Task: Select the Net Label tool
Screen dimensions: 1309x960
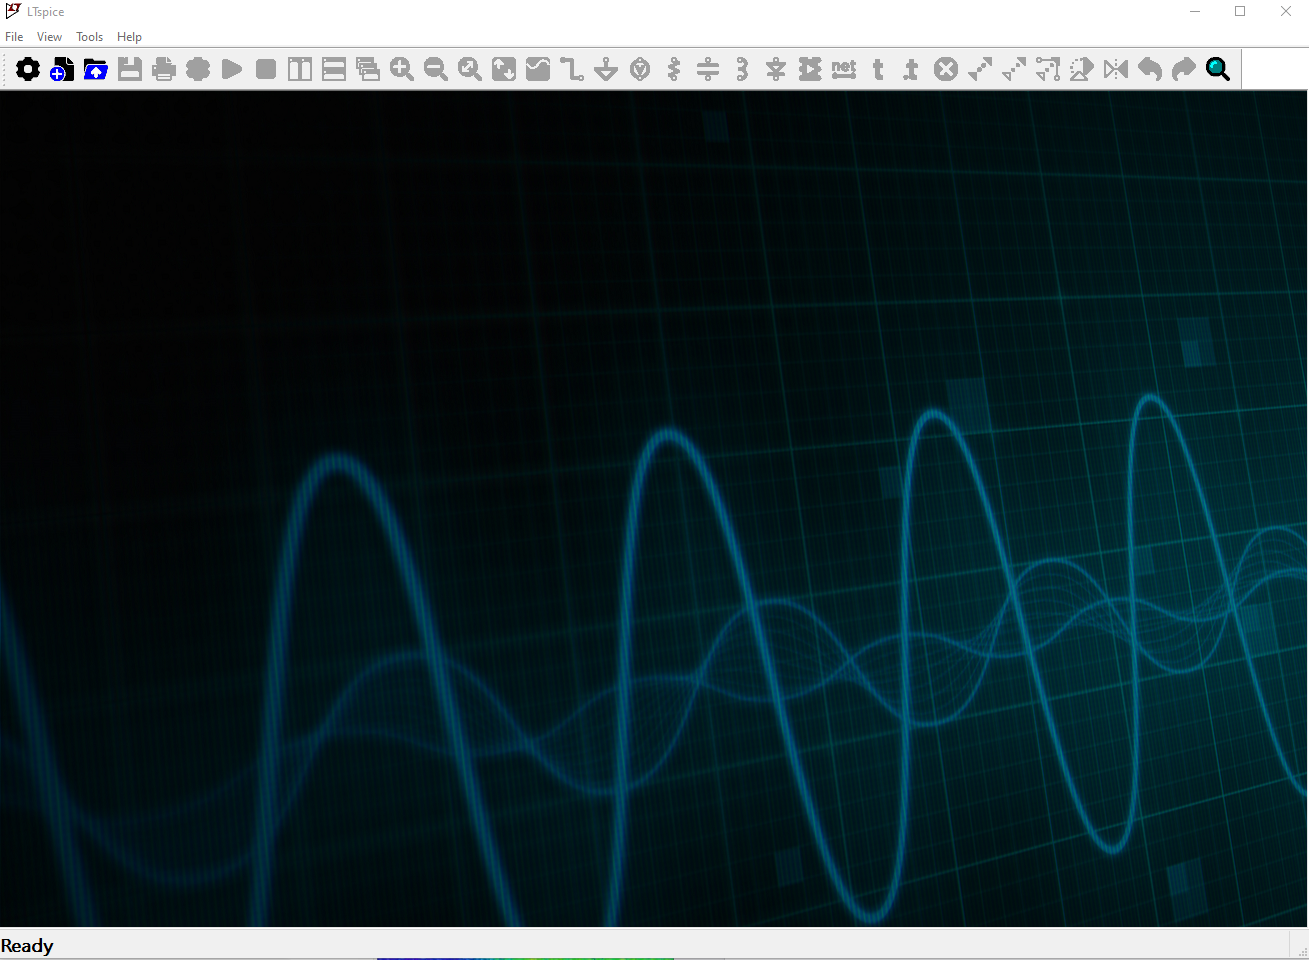Action: (x=844, y=69)
